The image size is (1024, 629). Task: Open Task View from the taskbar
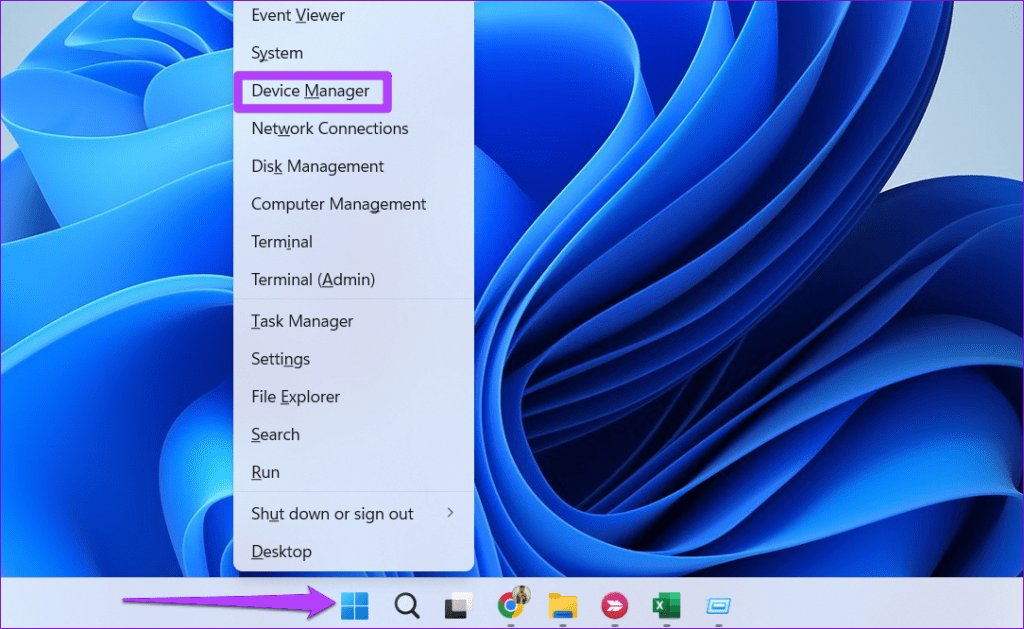click(x=458, y=605)
